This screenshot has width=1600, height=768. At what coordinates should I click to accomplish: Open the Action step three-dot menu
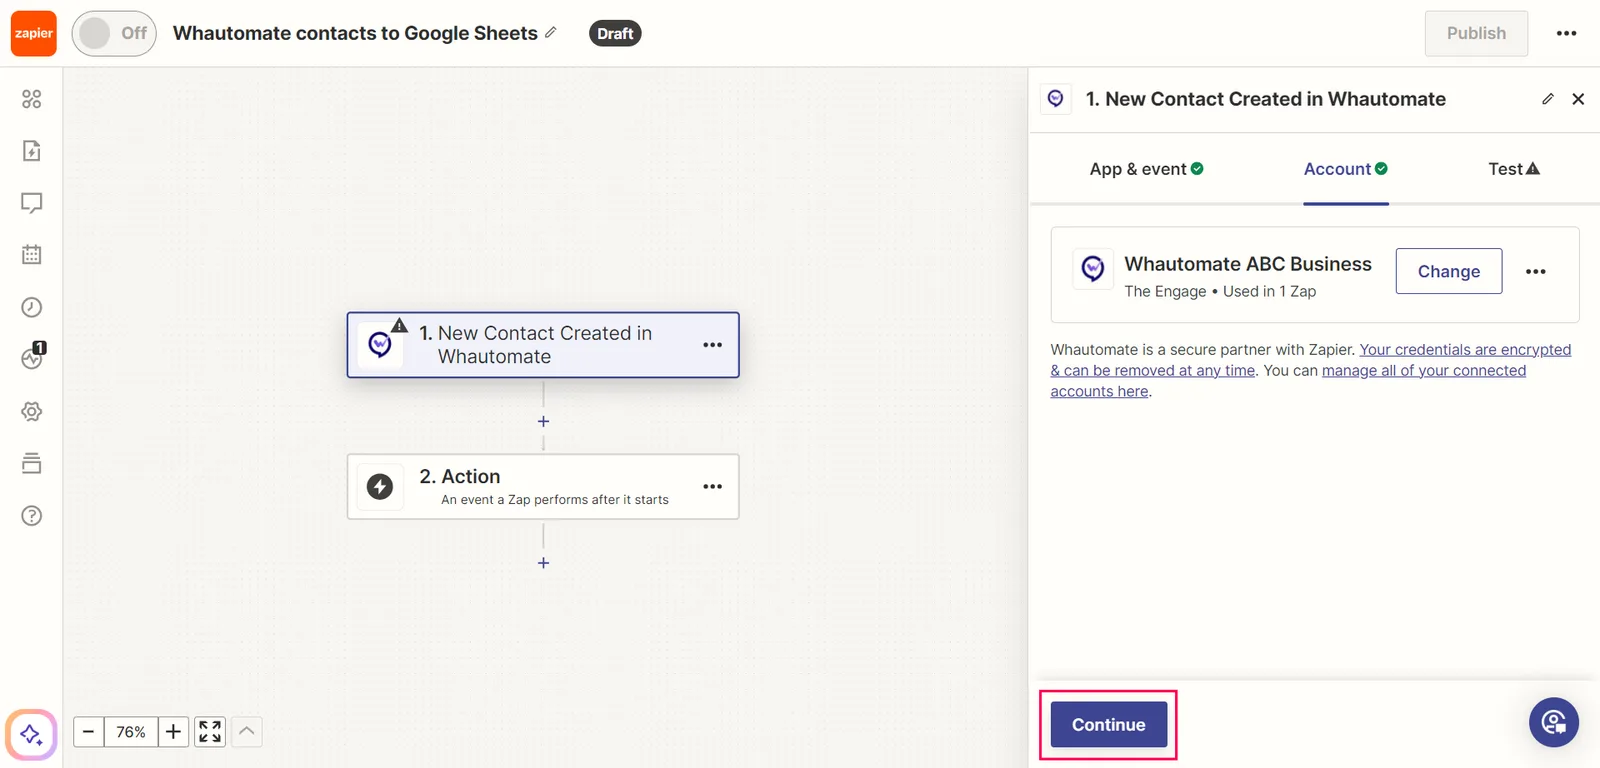[712, 487]
